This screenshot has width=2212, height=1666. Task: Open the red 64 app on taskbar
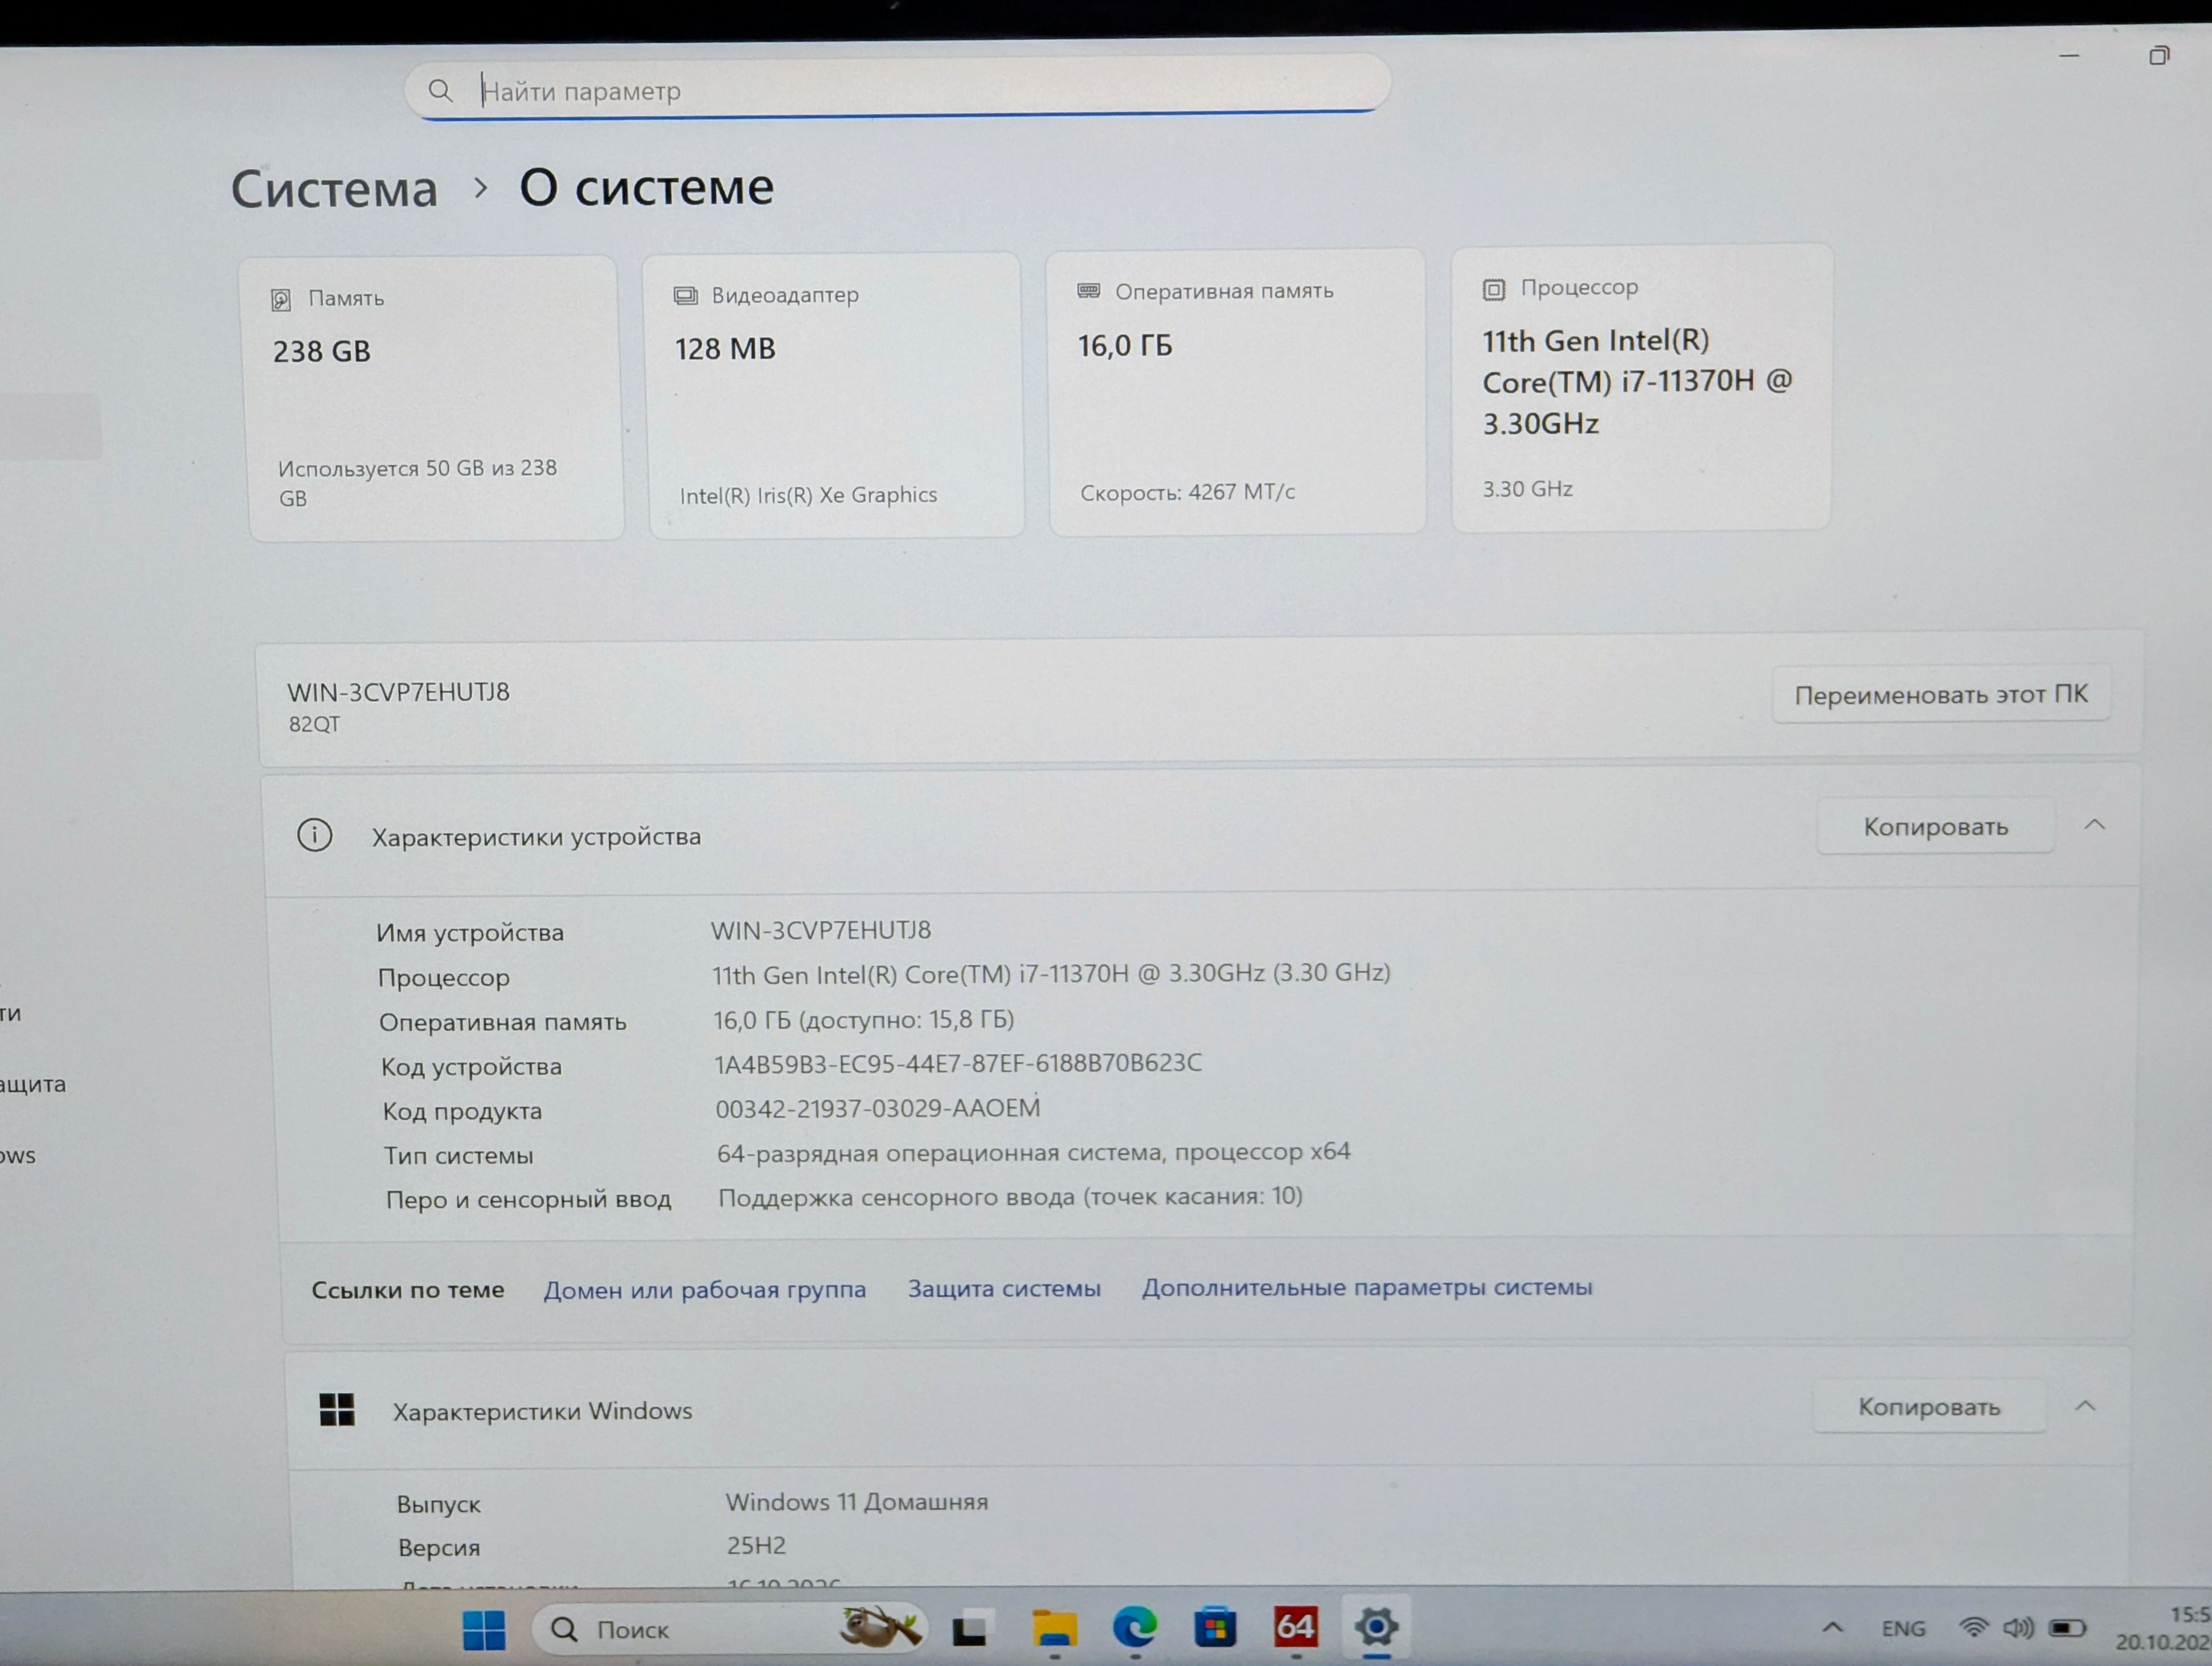tap(1295, 1627)
